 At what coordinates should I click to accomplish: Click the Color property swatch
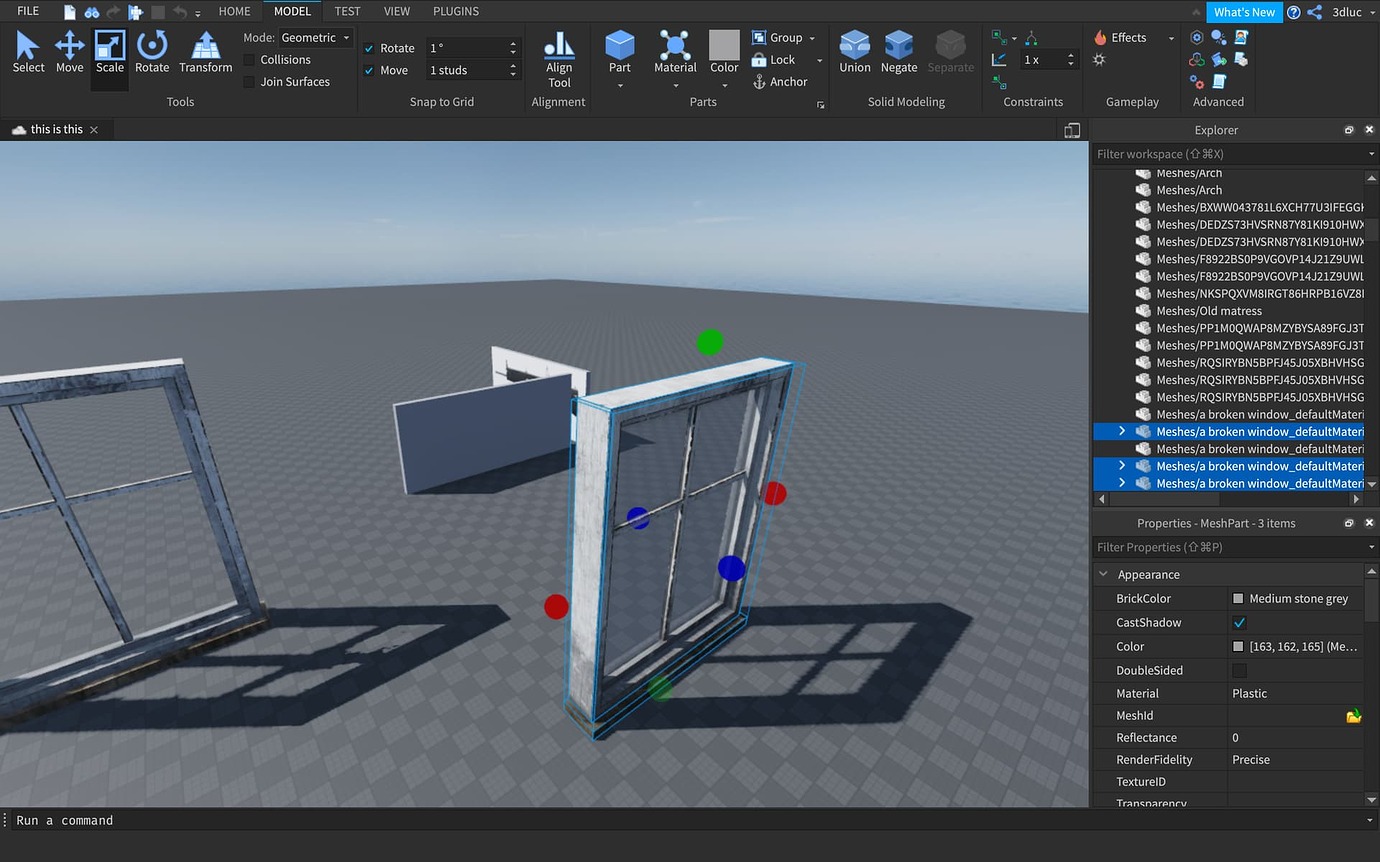[x=1238, y=646]
